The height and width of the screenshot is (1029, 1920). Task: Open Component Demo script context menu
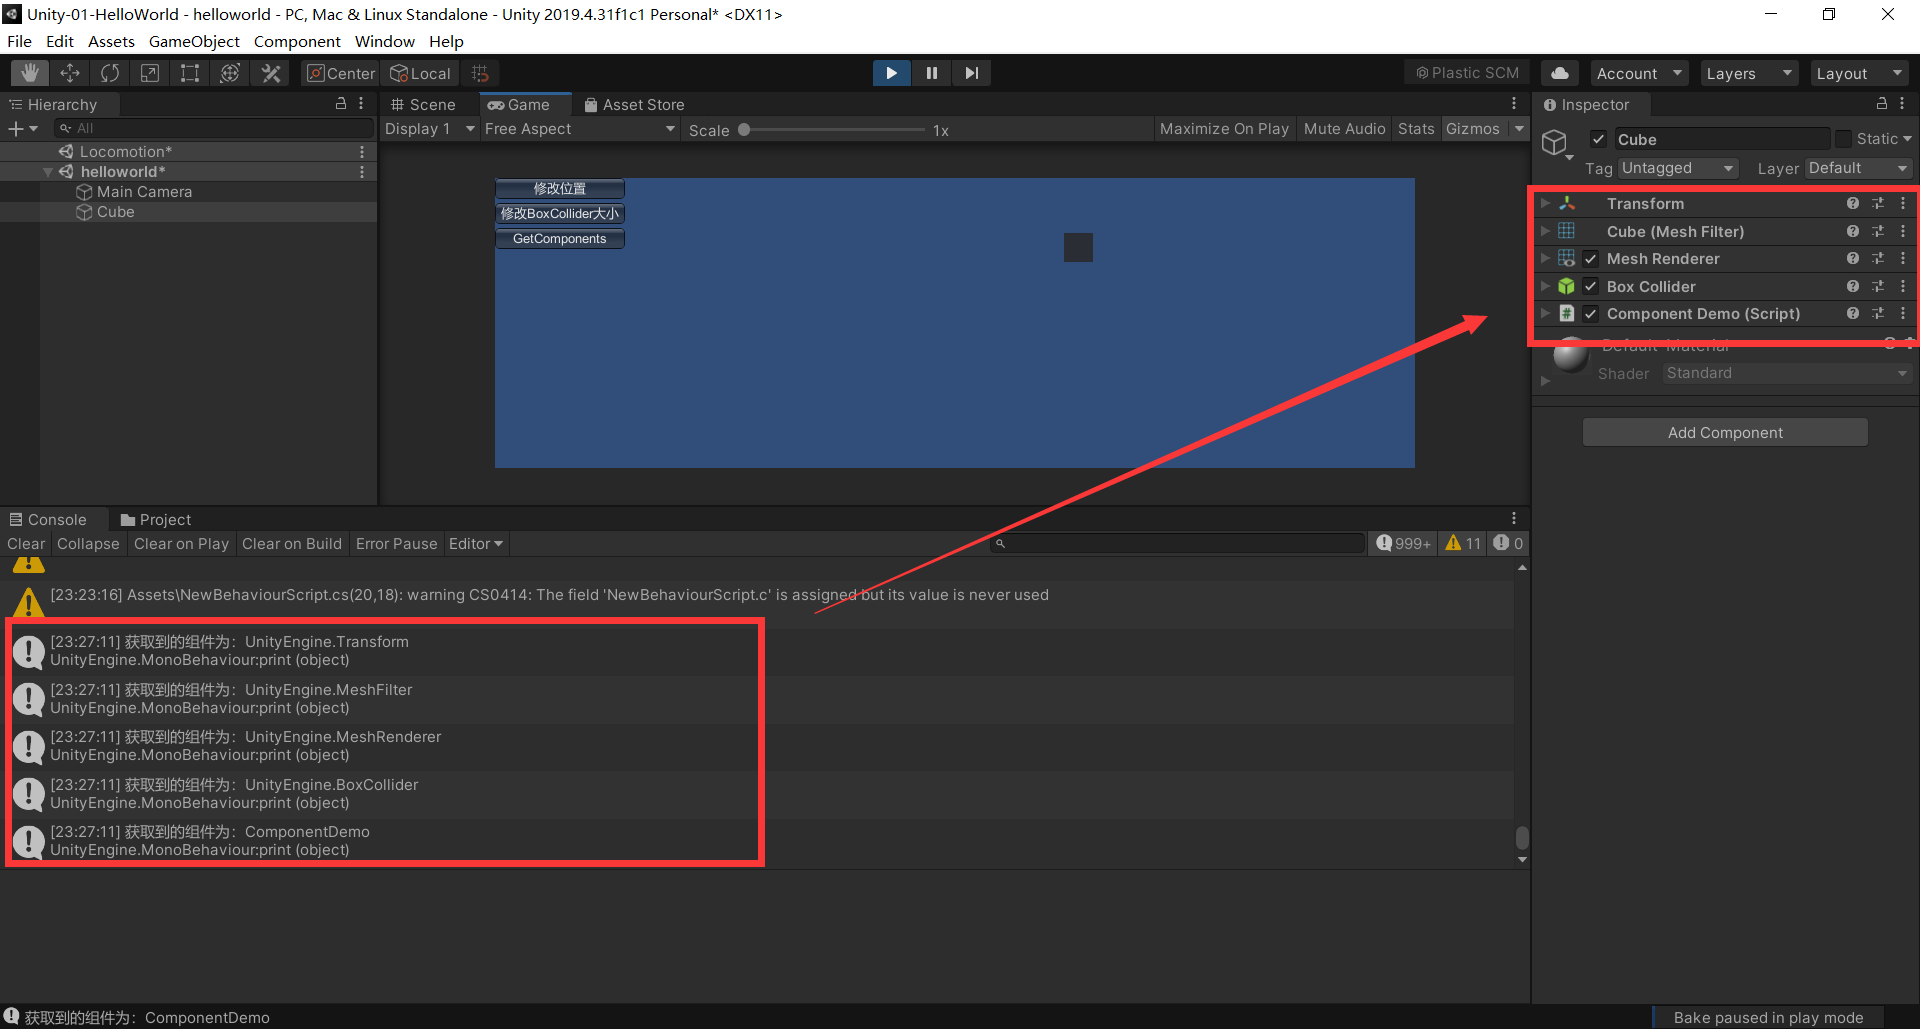point(1903,313)
